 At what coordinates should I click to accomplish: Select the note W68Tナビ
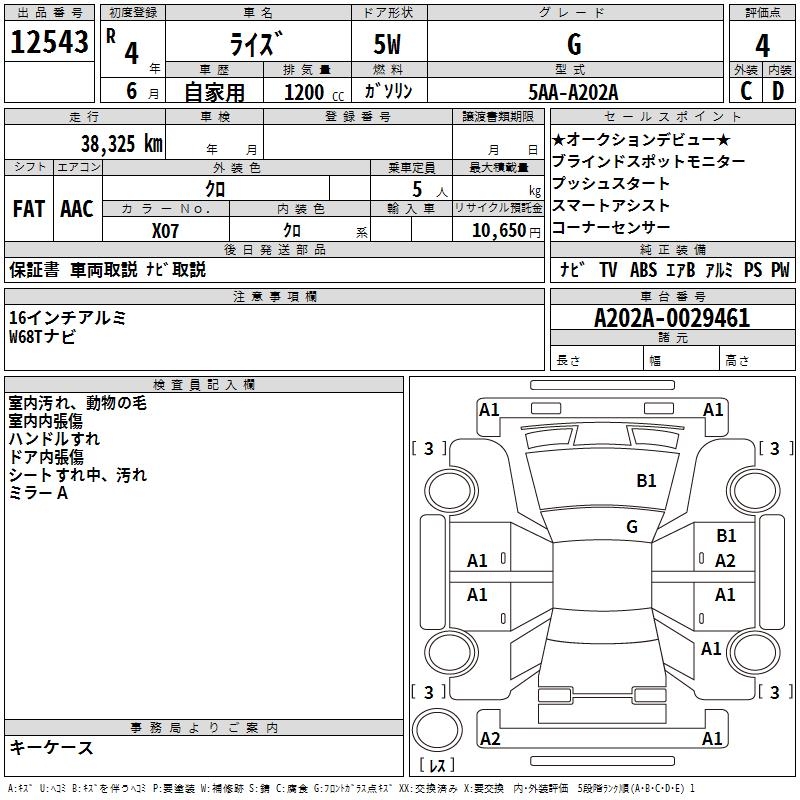[x=42, y=336]
